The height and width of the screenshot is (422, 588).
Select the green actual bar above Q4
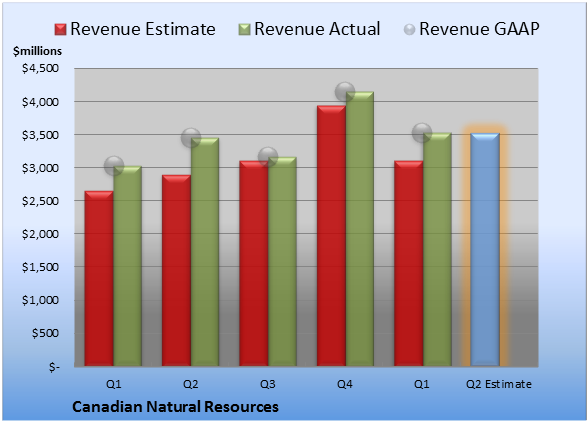pyautogui.click(x=360, y=229)
